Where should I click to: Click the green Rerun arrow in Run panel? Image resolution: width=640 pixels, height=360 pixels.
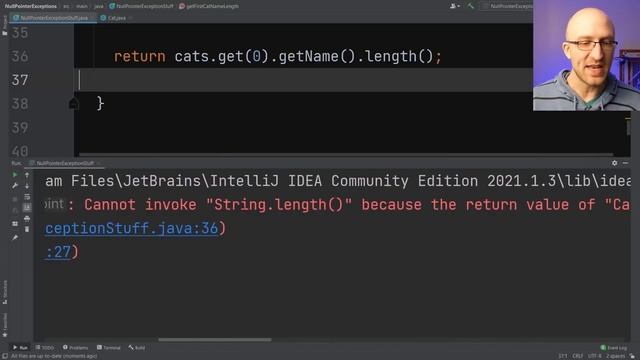(x=15, y=175)
